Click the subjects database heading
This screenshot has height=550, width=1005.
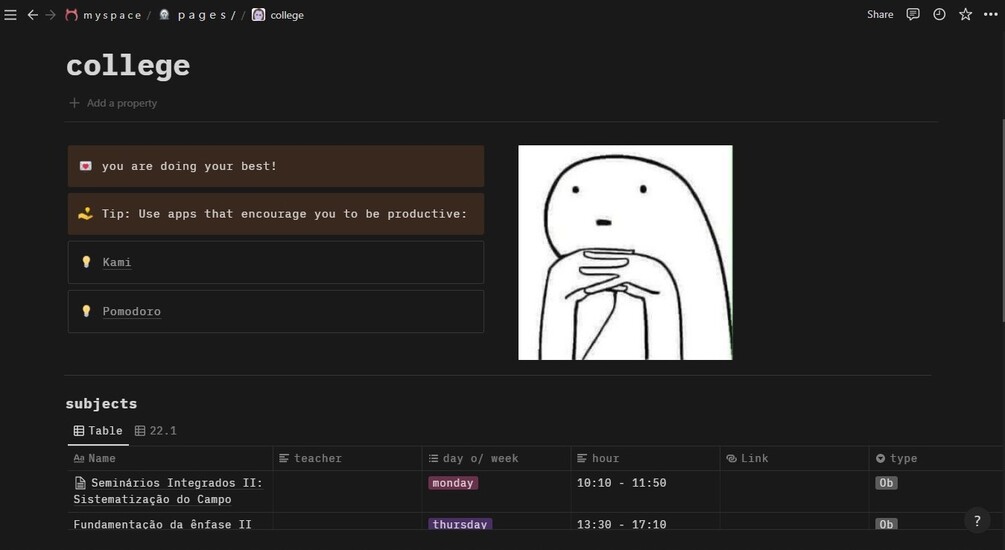coord(101,404)
